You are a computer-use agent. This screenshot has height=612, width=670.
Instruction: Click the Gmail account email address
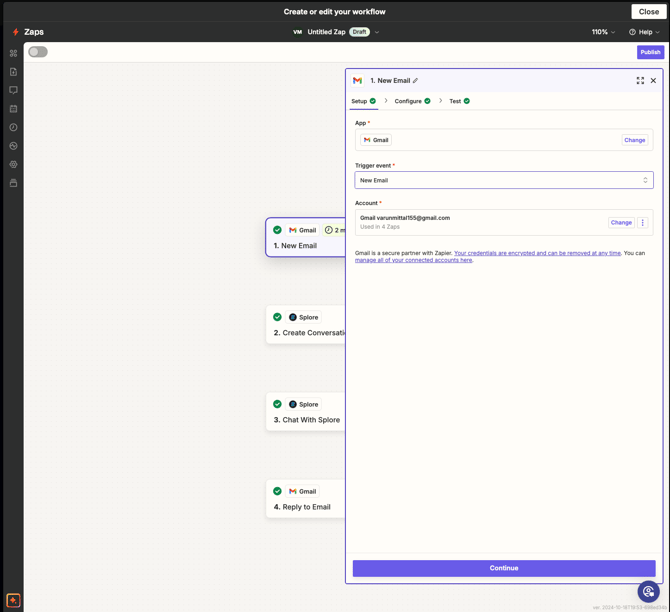413,218
